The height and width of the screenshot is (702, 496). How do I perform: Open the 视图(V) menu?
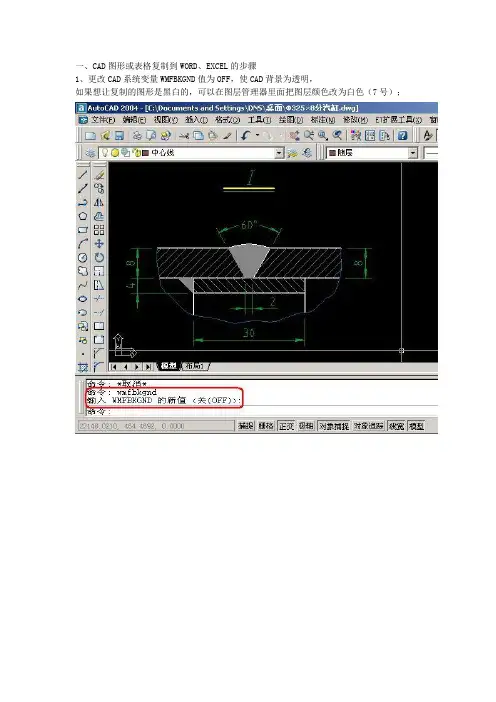(x=166, y=120)
